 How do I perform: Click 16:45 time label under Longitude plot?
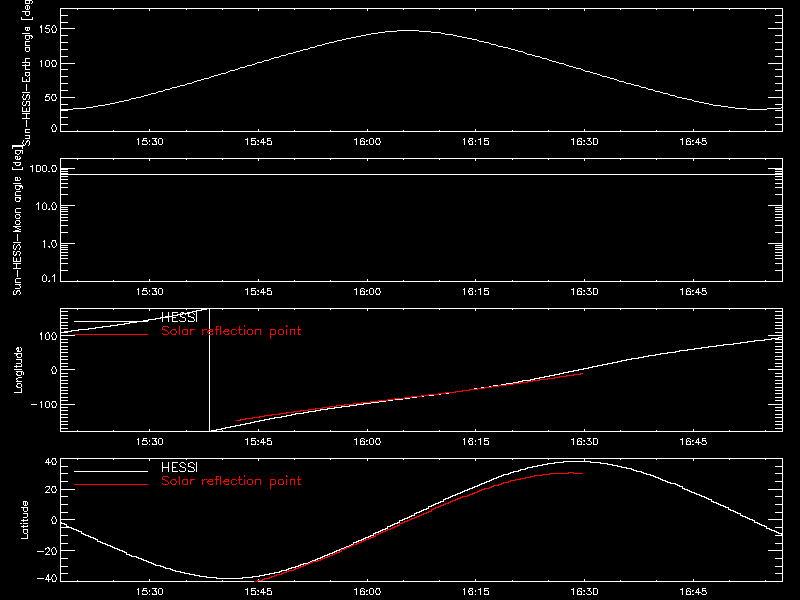tap(693, 442)
